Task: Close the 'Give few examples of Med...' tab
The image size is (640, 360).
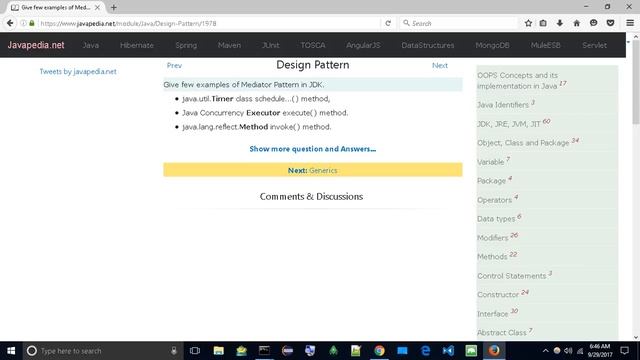Action: pyautogui.click(x=97, y=7)
